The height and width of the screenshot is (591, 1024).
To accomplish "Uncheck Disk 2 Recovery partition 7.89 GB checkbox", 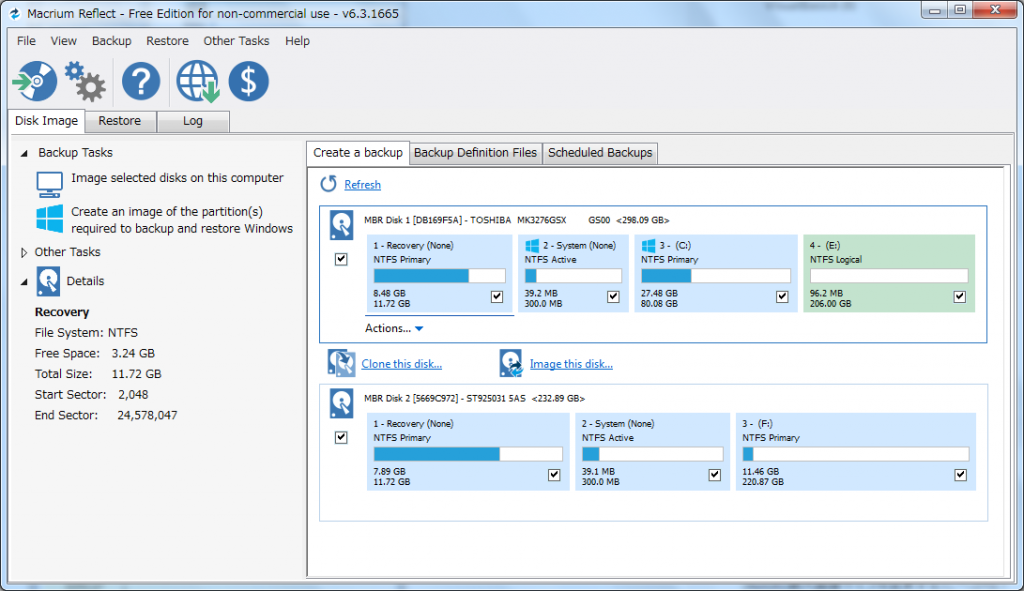I will [x=554, y=475].
